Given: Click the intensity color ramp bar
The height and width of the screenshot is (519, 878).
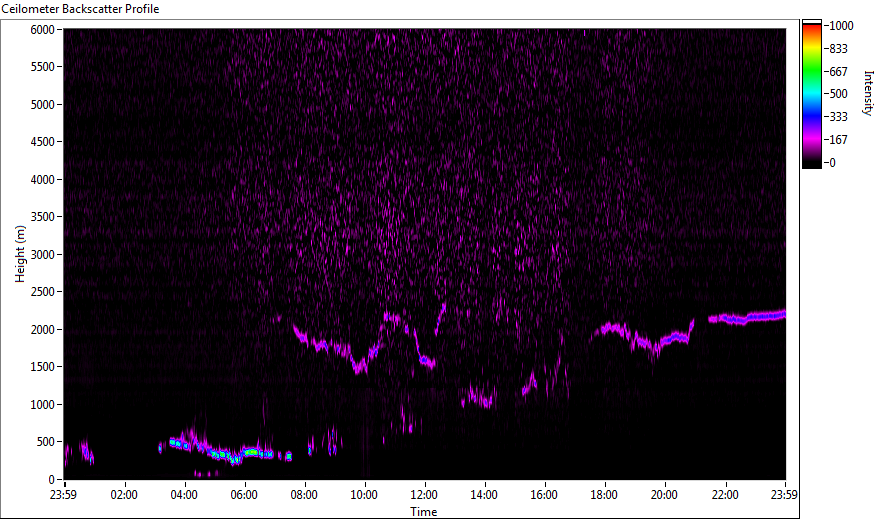Looking at the screenshot, I should click(811, 94).
